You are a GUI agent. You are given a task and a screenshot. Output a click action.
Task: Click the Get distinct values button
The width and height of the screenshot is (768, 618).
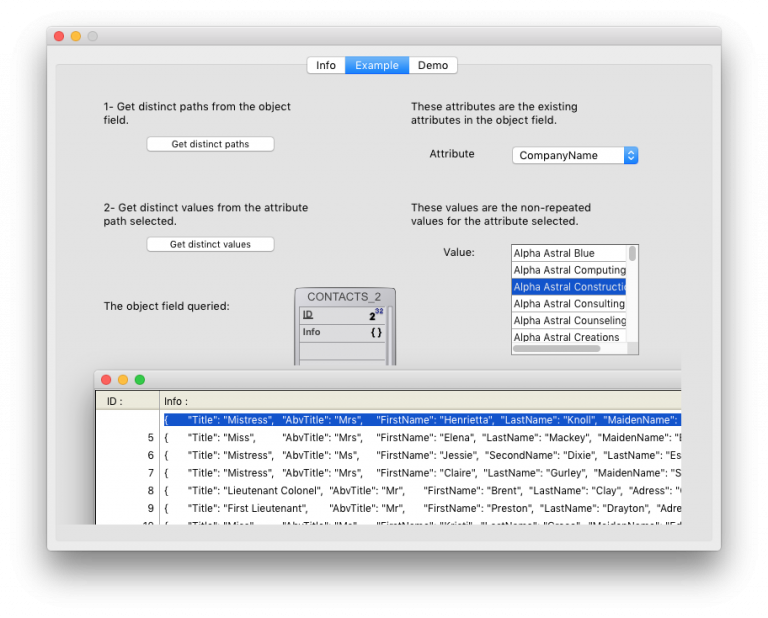(210, 244)
